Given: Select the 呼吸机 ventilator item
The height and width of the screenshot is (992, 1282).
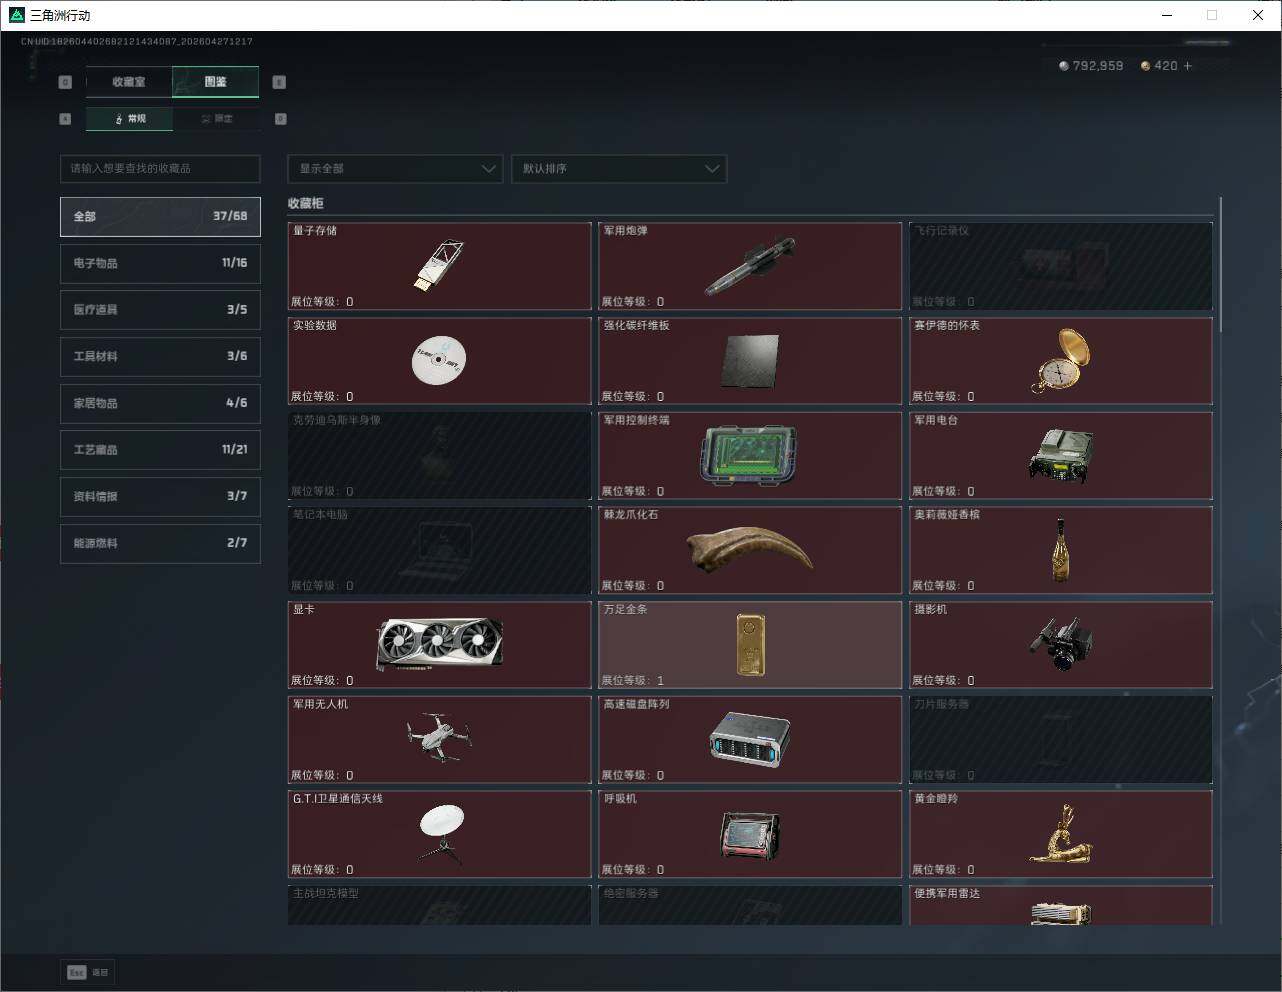Looking at the screenshot, I should (x=750, y=834).
